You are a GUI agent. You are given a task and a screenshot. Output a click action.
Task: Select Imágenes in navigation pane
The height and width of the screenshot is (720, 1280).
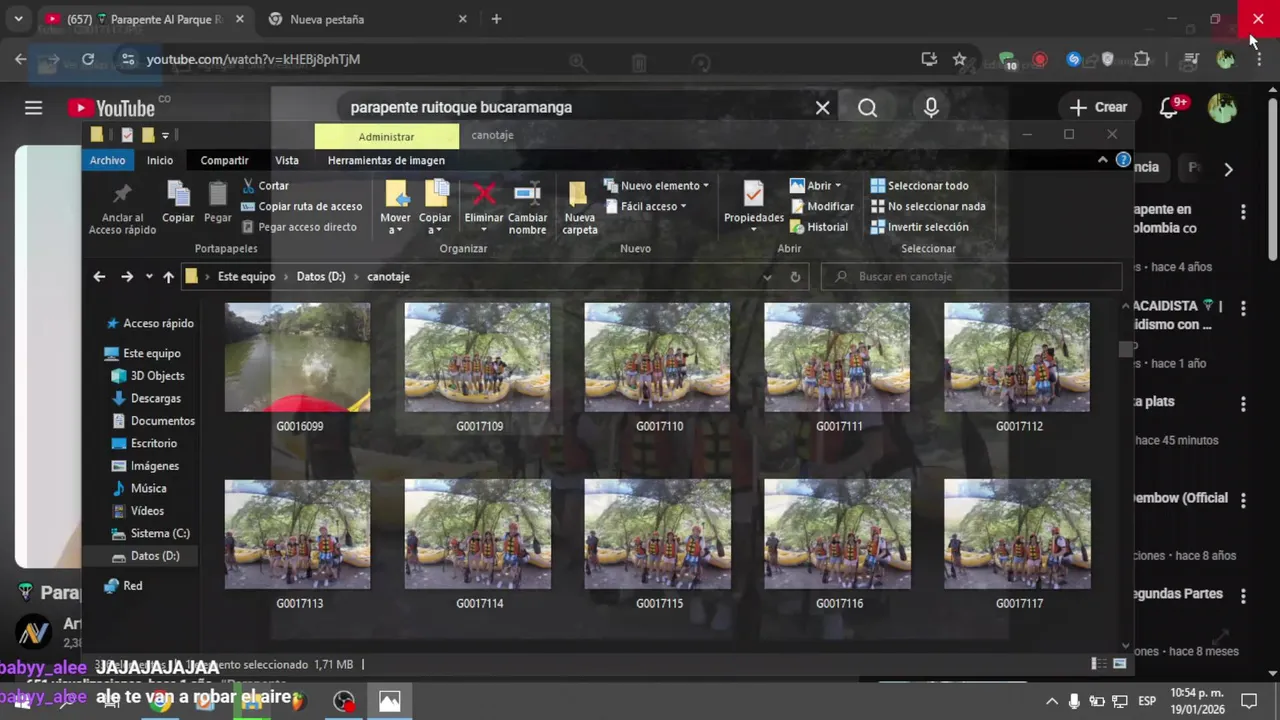pos(144,466)
